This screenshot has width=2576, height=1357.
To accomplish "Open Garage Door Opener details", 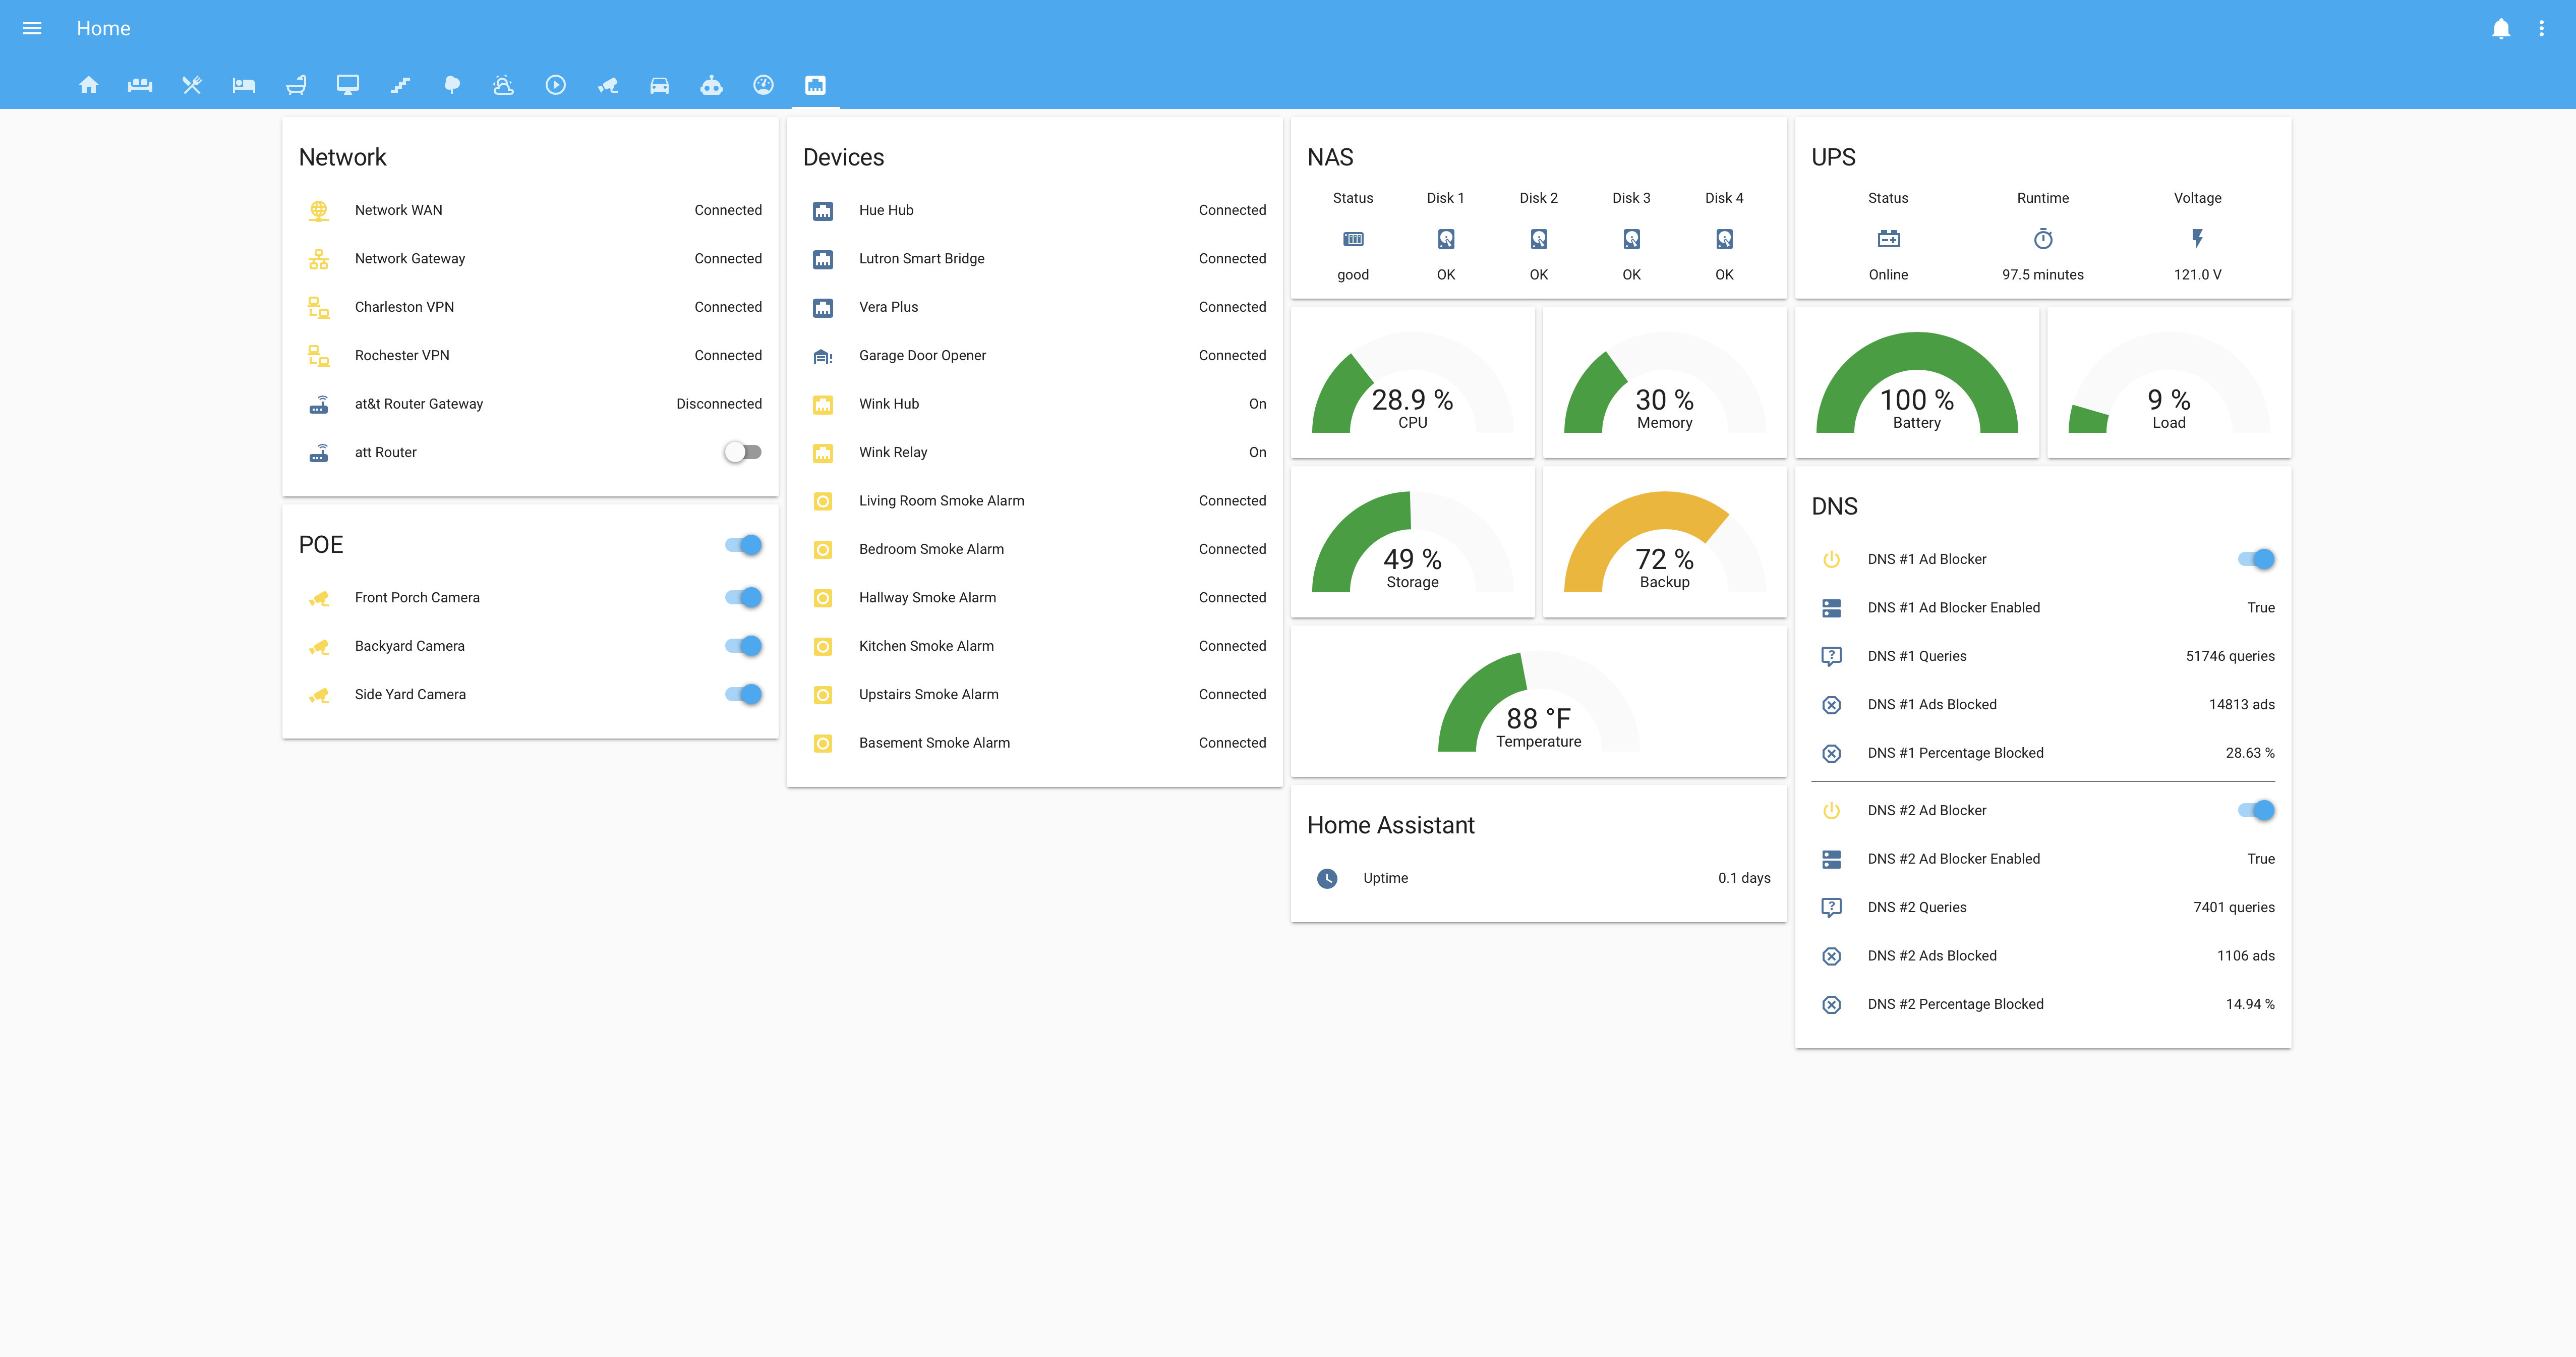I will point(922,355).
